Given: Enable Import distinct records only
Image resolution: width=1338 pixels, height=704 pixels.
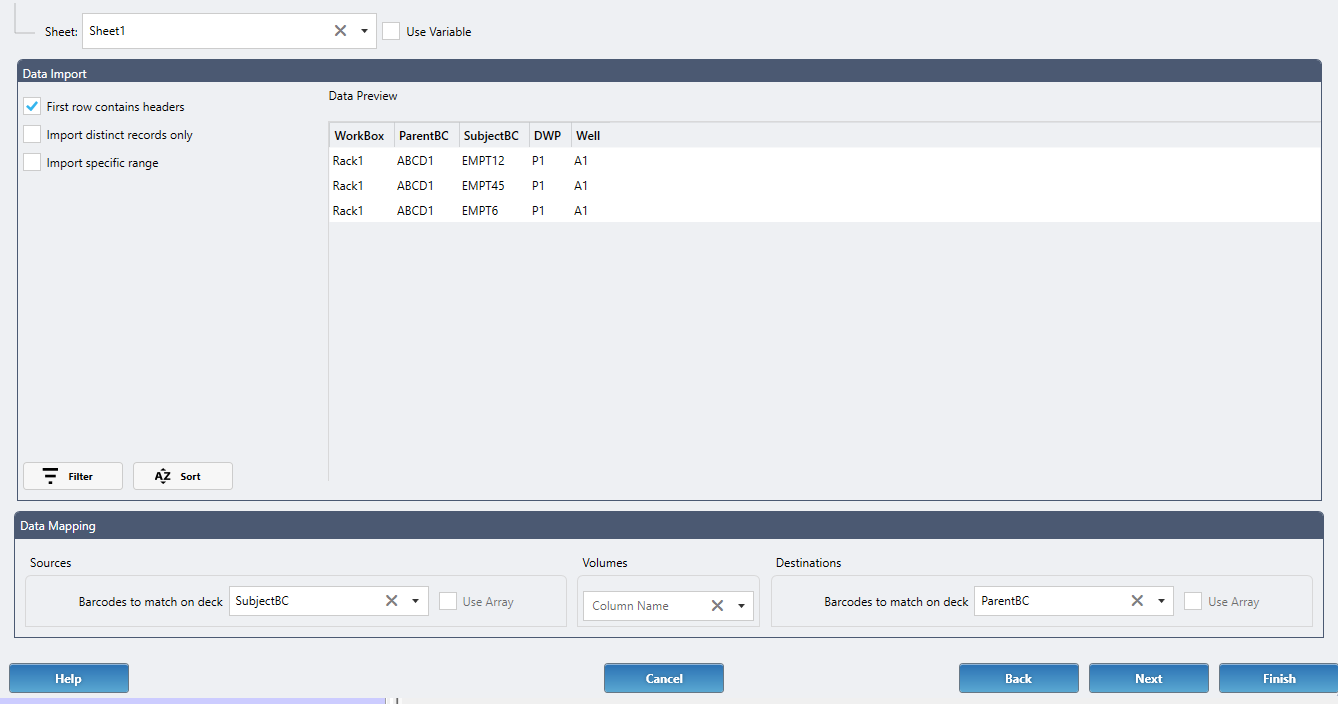Looking at the screenshot, I should click(x=32, y=135).
